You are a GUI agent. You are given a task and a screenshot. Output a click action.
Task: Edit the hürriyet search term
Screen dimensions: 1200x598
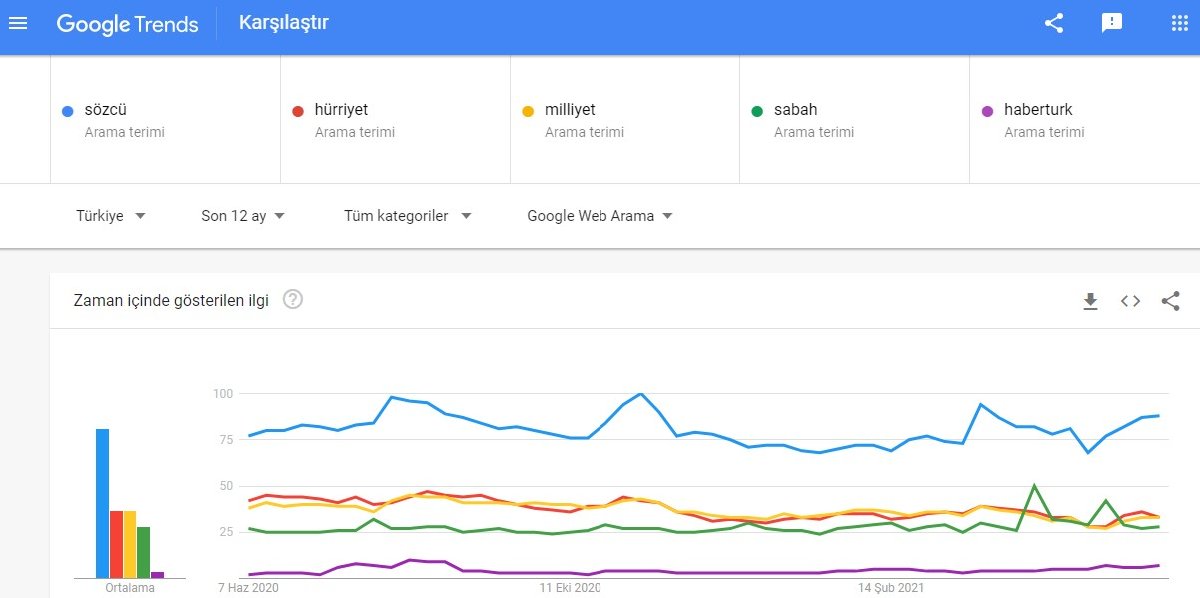tap(396, 119)
